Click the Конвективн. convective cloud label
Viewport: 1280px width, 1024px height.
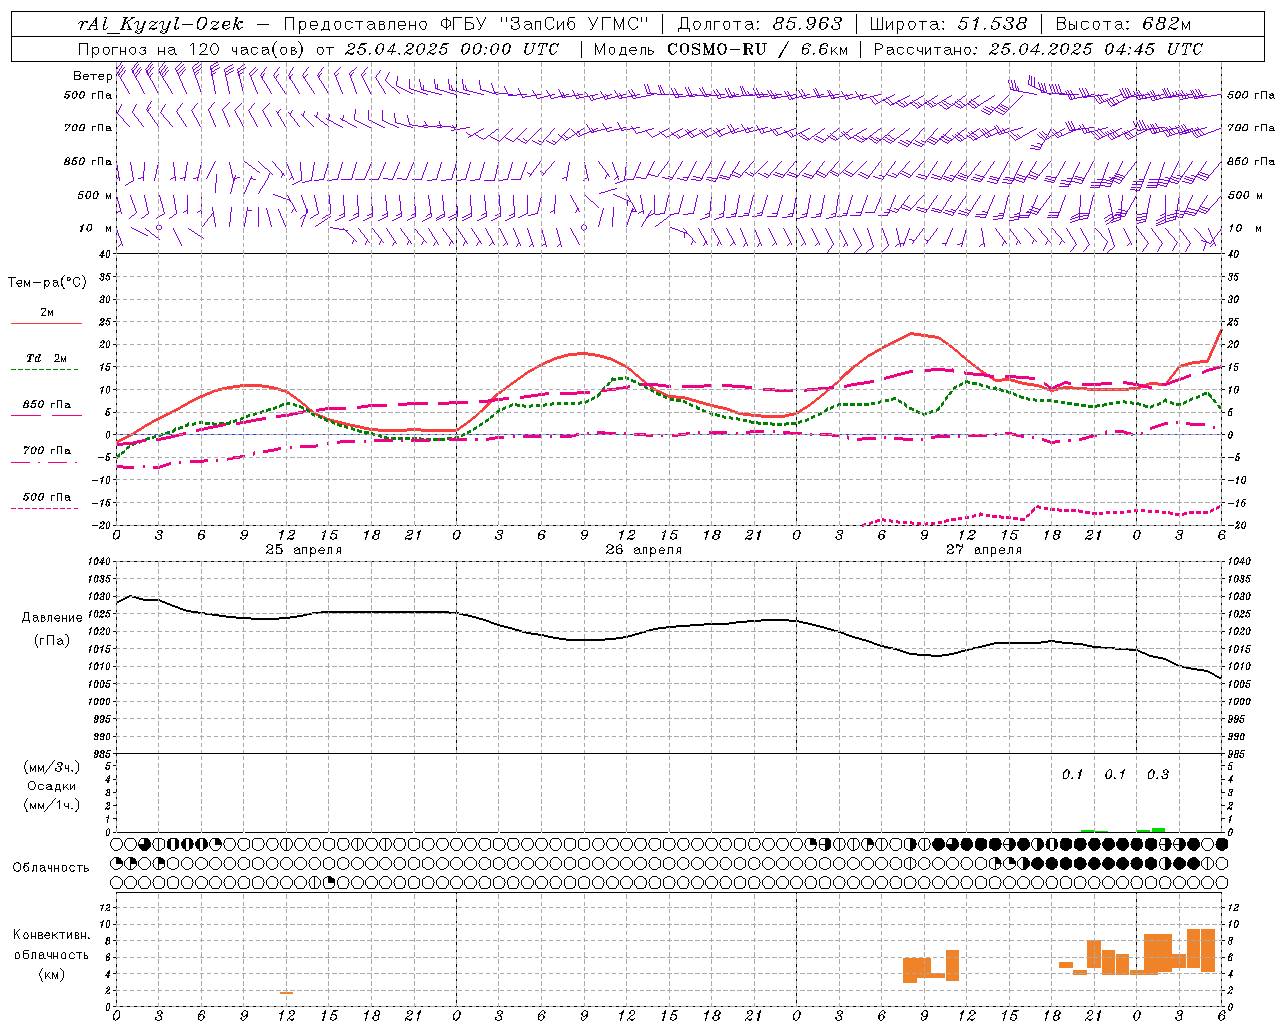[x=52, y=935]
